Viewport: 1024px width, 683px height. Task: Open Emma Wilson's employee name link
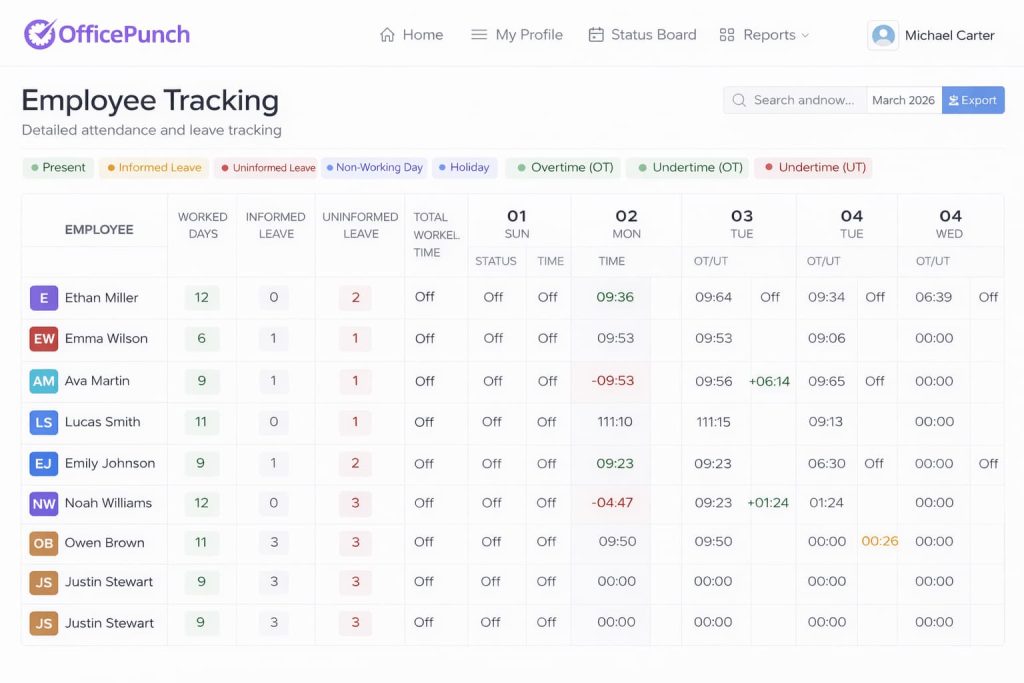pos(106,339)
